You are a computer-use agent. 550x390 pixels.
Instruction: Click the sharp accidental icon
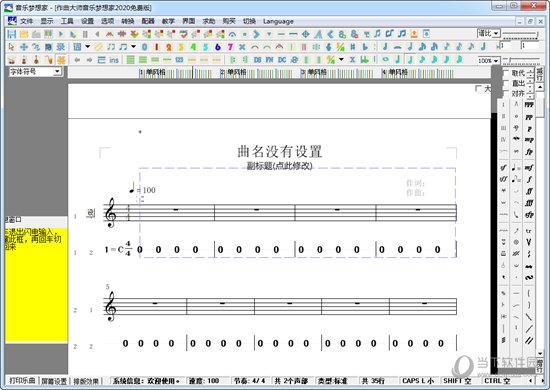point(353,47)
